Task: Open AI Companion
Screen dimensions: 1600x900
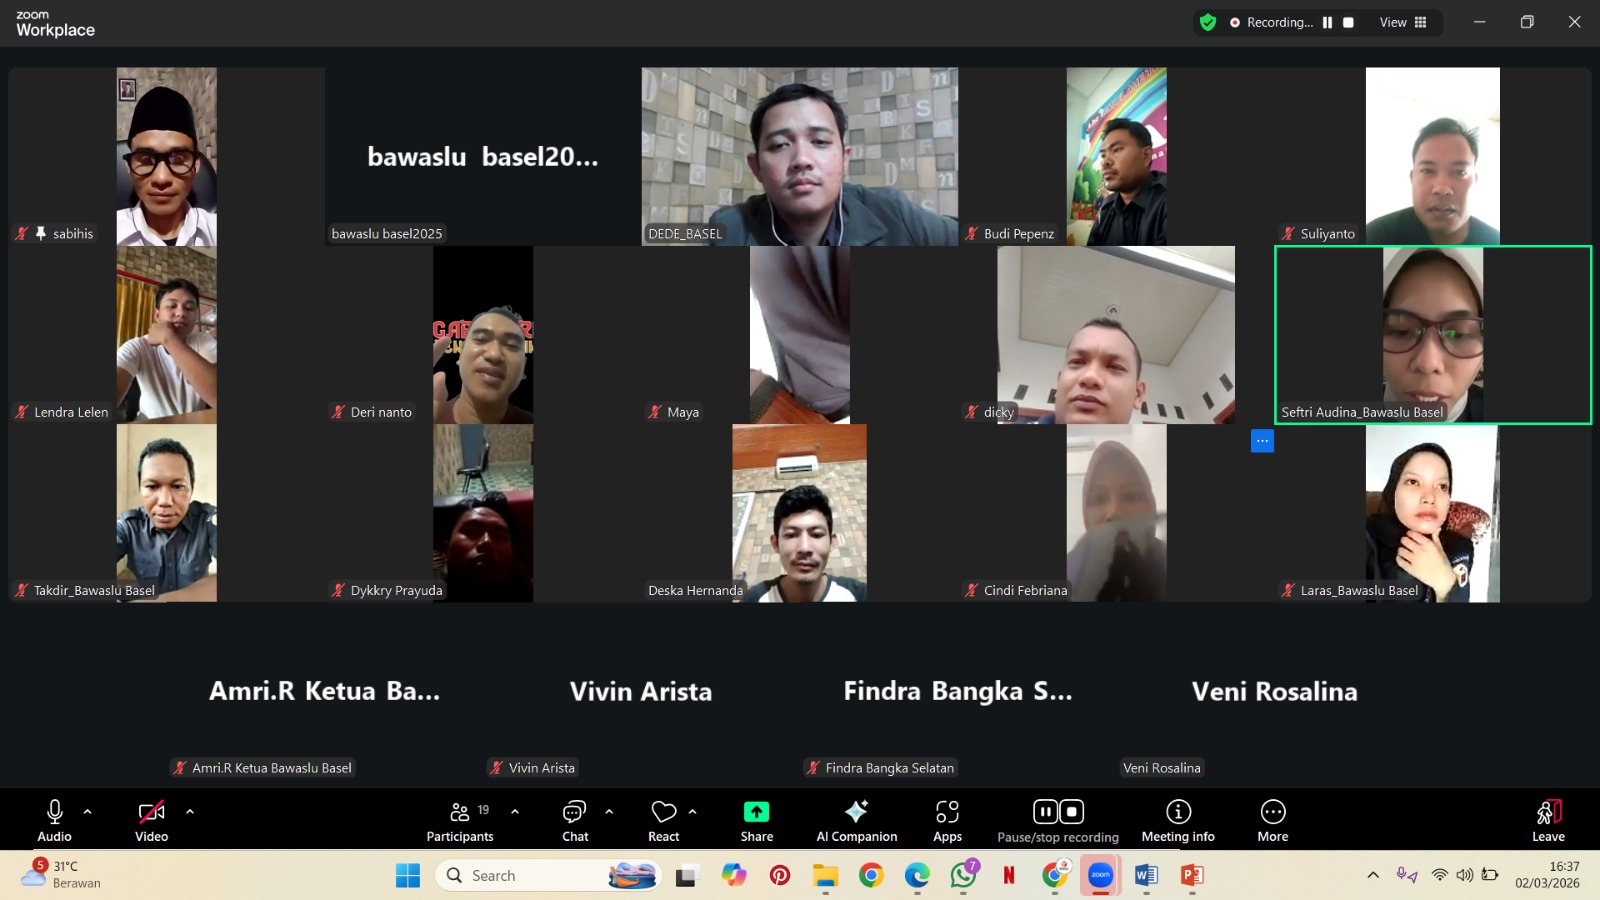Action: coord(856,820)
